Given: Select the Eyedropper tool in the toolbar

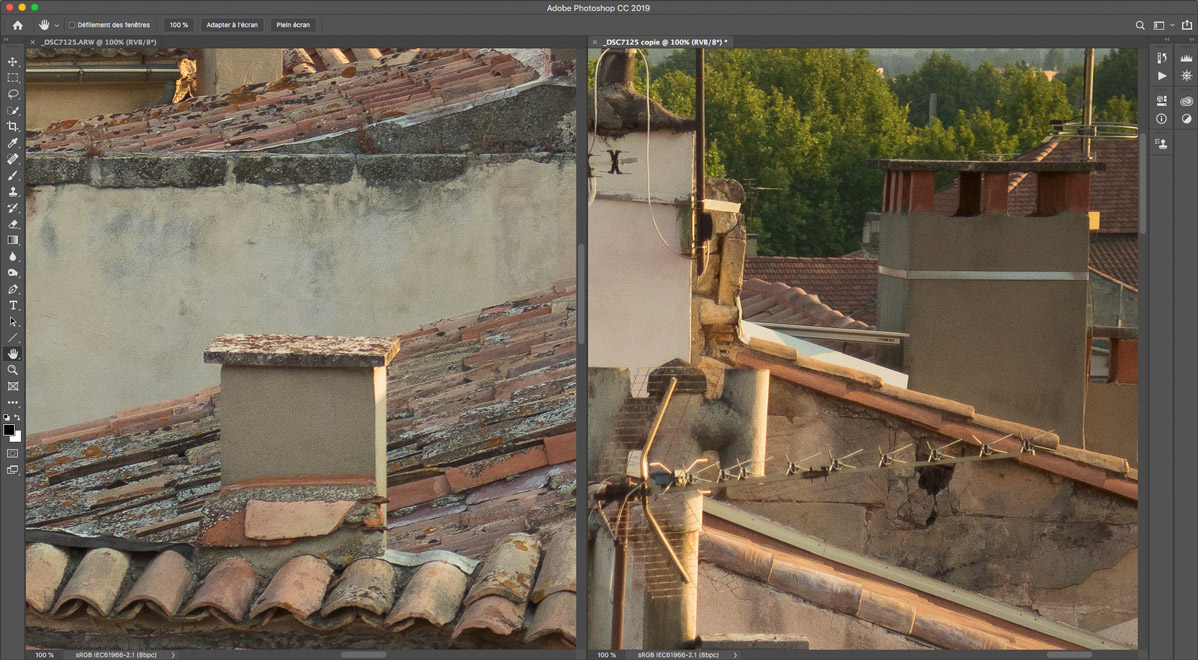Looking at the screenshot, I should click(13, 143).
